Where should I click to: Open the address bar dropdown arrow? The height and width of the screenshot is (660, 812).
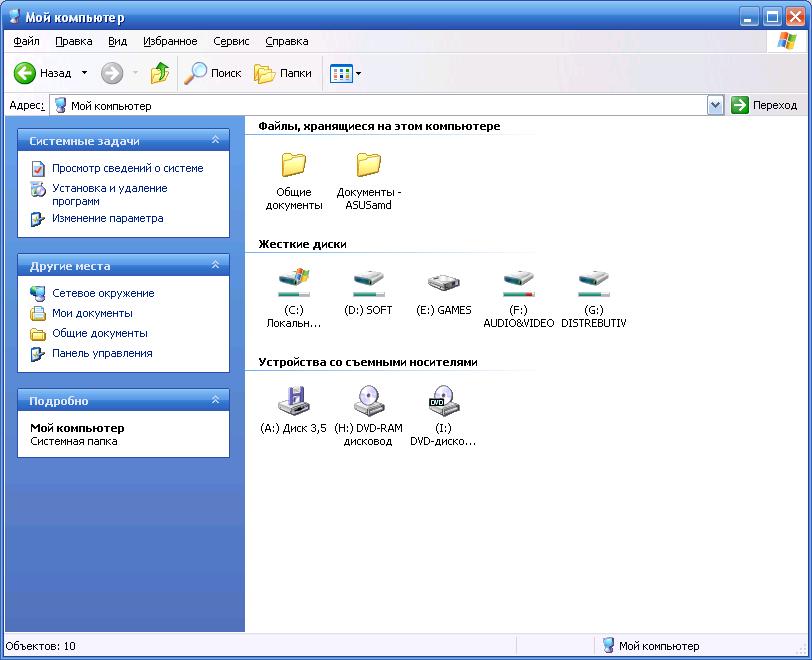[715, 105]
